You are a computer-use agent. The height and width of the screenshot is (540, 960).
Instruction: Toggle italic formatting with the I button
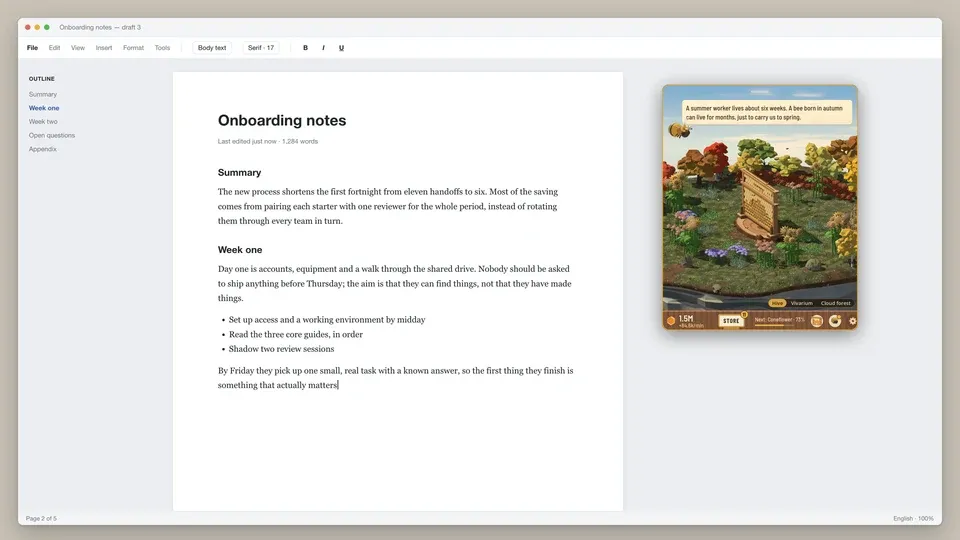(x=323, y=48)
